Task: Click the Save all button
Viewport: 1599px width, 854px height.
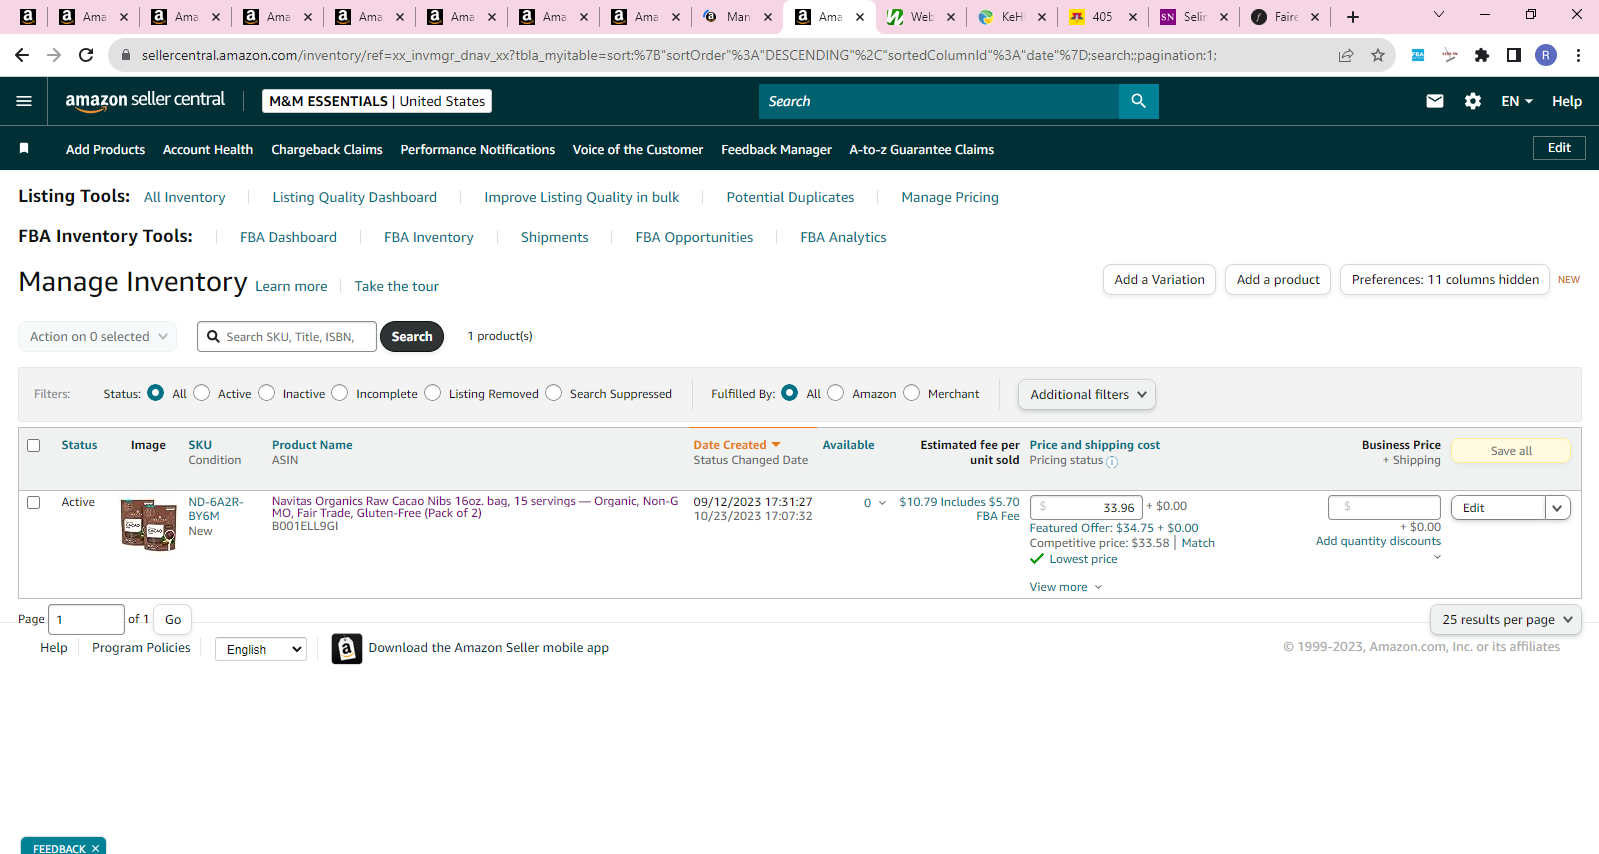Action: [1511, 451]
